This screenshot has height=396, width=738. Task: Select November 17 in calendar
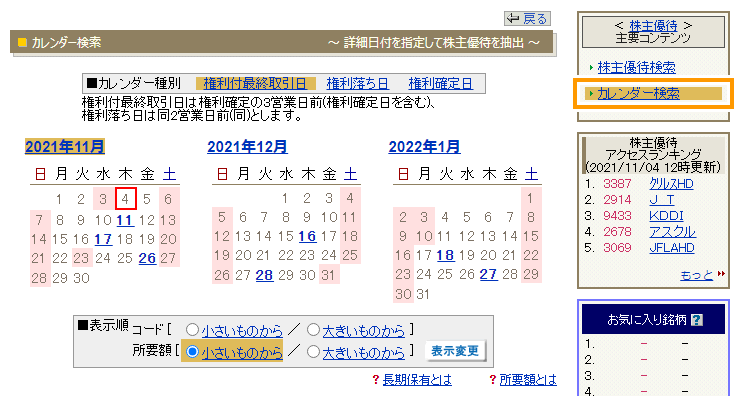103,239
